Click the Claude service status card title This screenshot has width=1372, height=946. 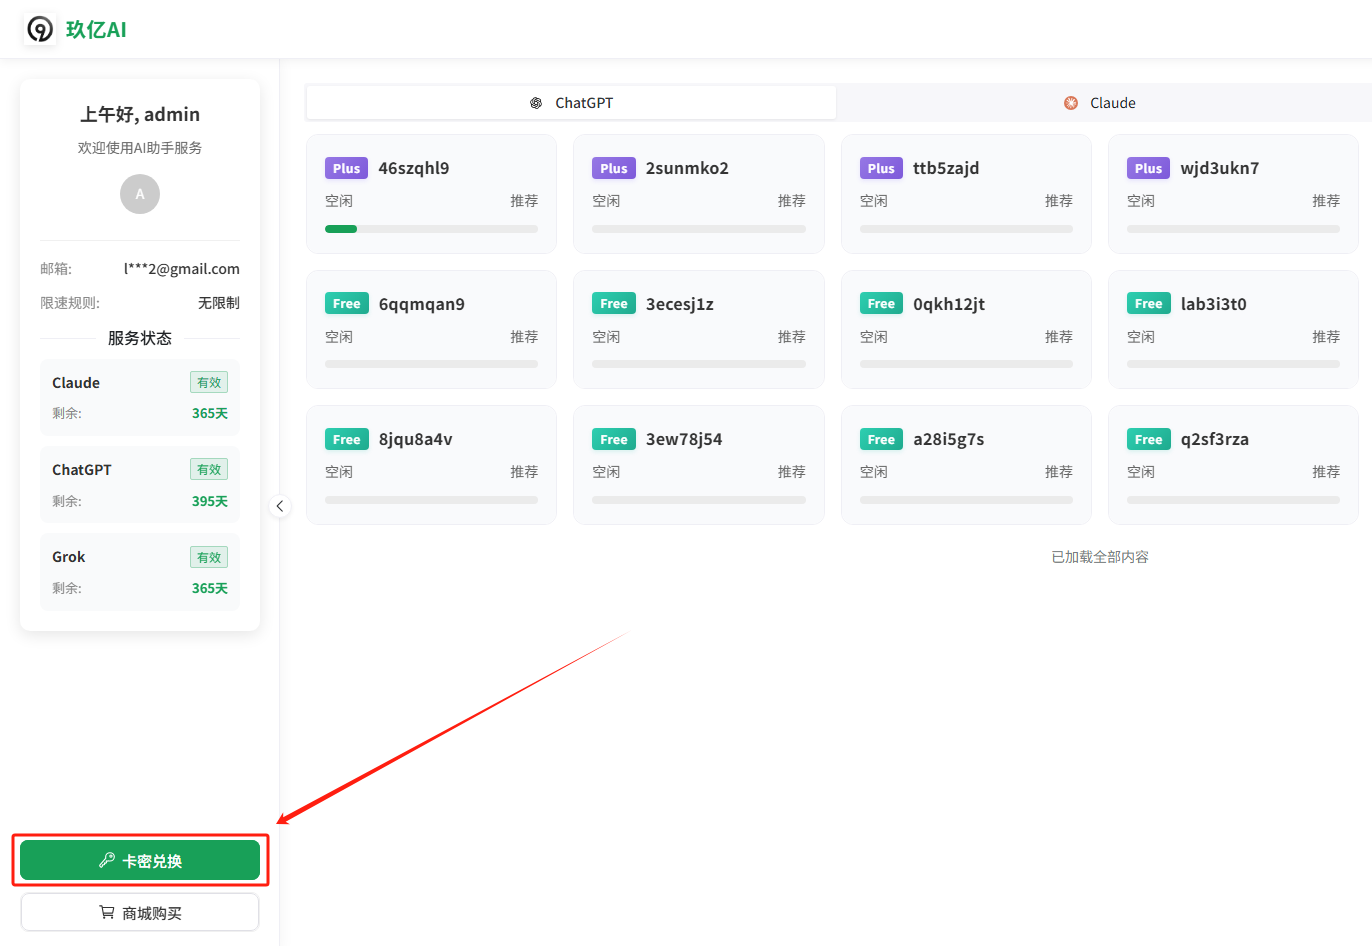click(x=76, y=383)
